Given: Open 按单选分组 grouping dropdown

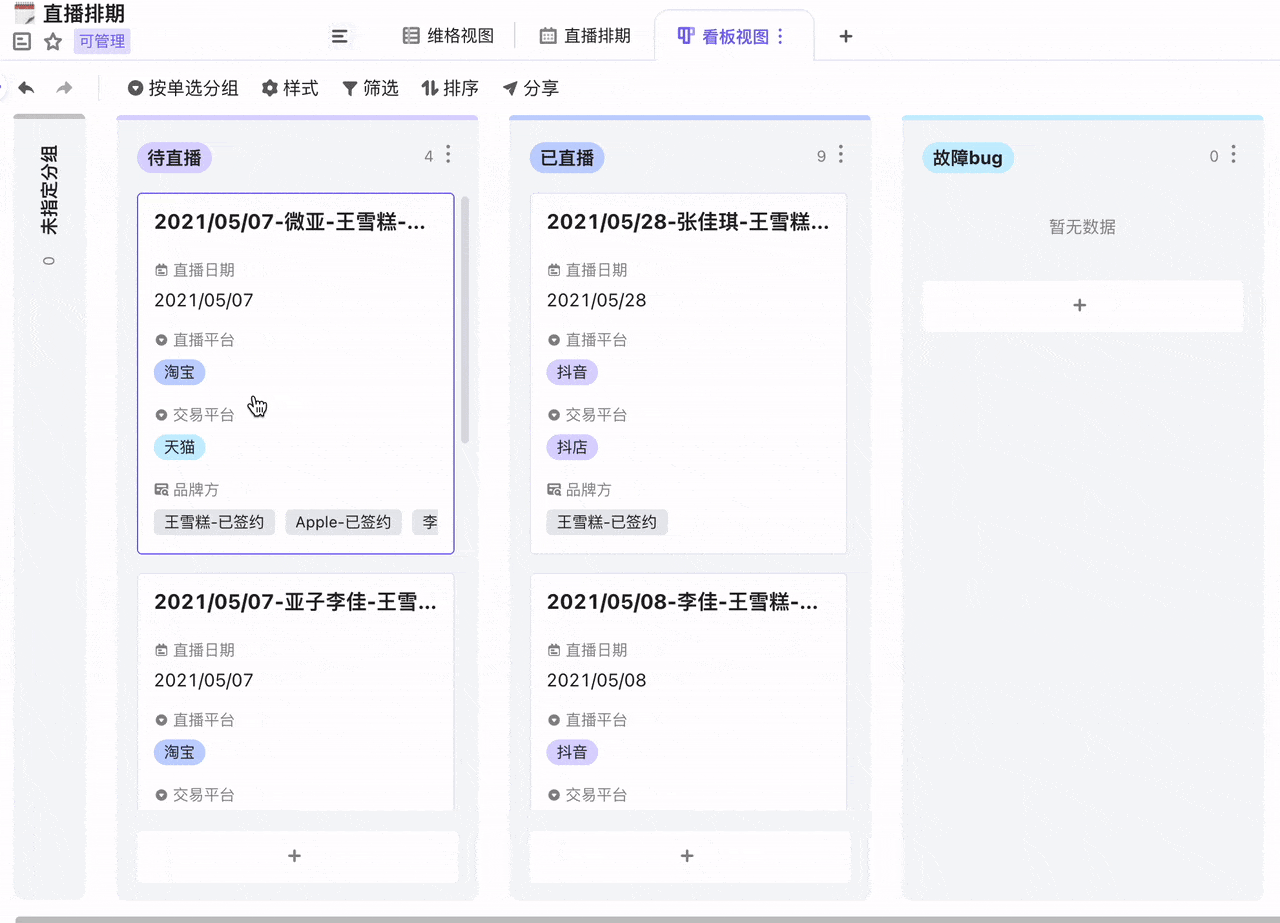Looking at the screenshot, I should (x=183, y=88).
